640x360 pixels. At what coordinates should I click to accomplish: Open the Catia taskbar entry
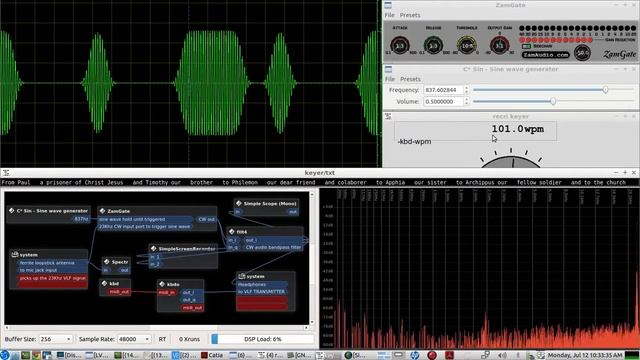tap(212, 356)
